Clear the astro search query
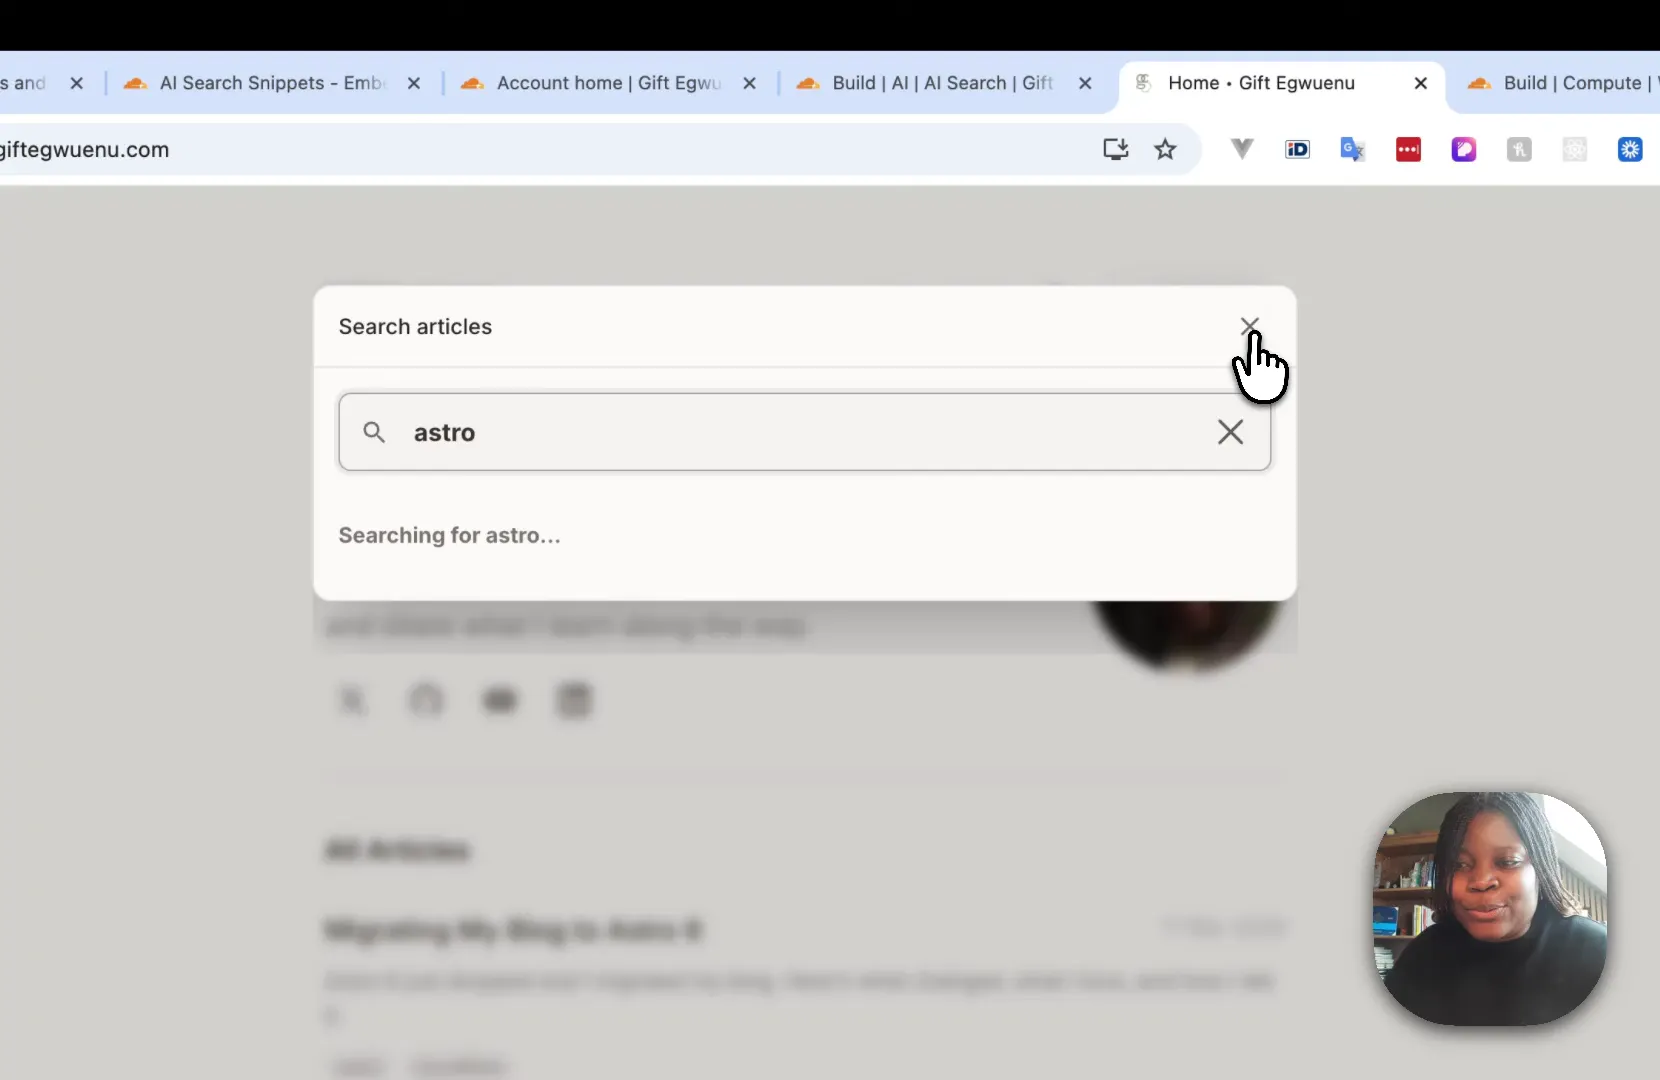Screen dimensions: 1660x1080 pyautogui.click(x=1231, y=432)
